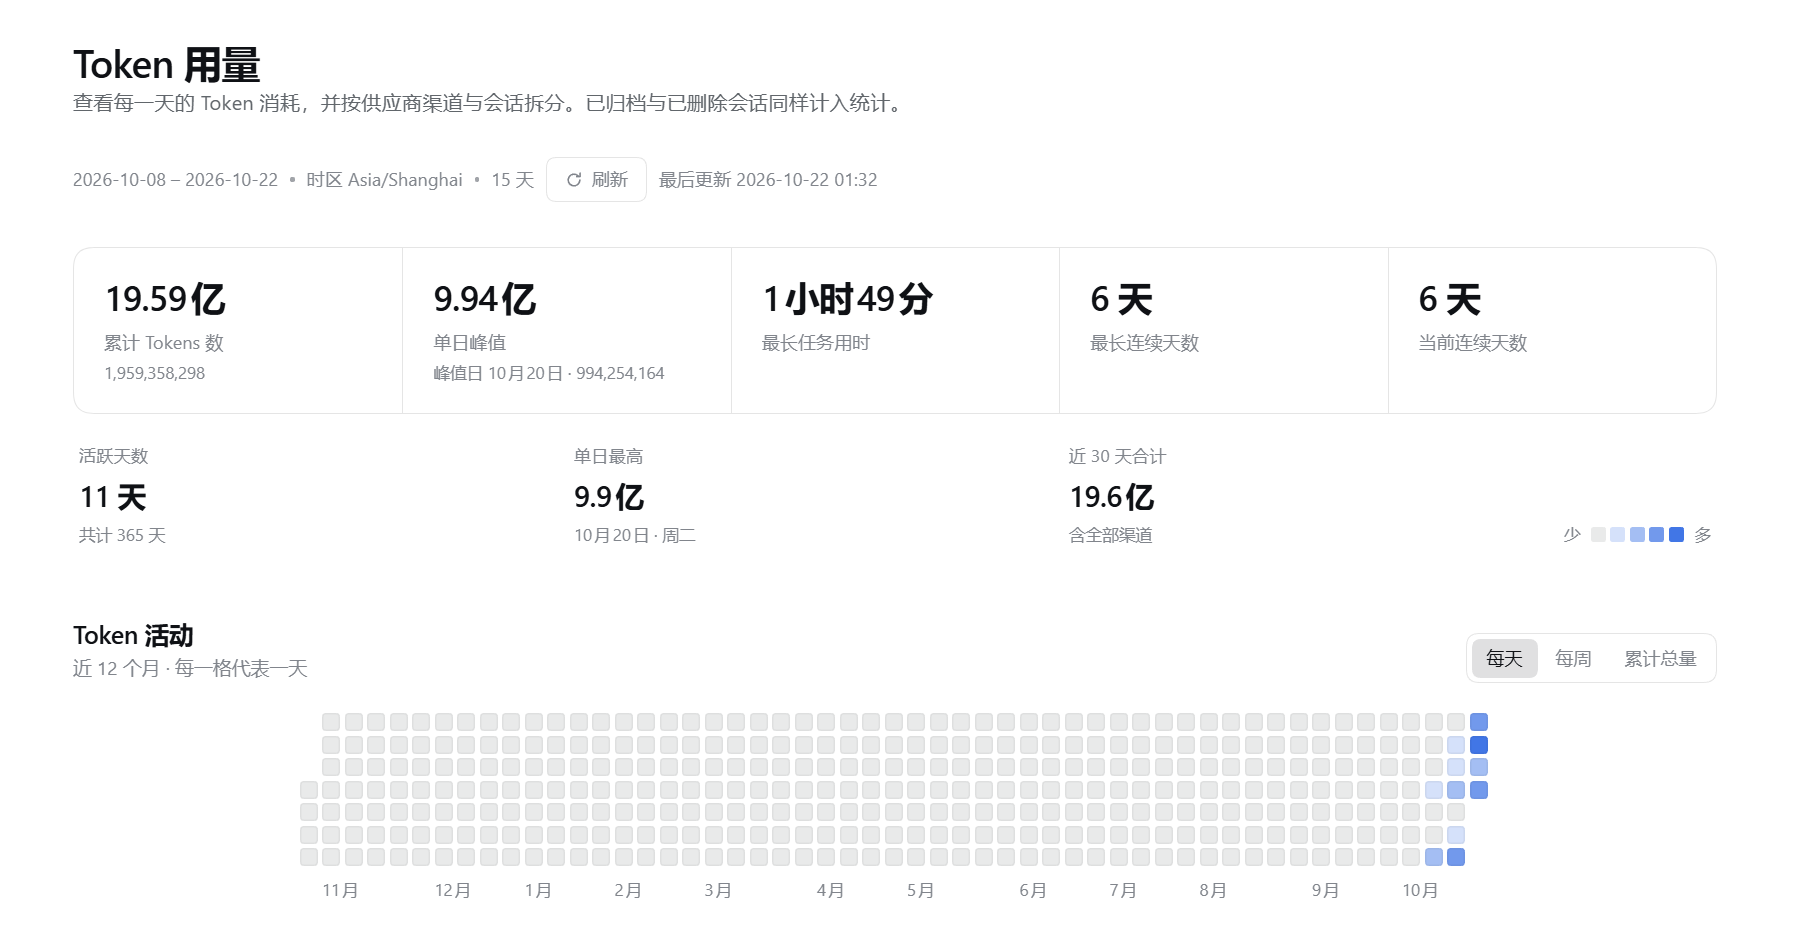Click the circular arrow refresh icon
The image size is (1803, 927).
coord(574,180)
